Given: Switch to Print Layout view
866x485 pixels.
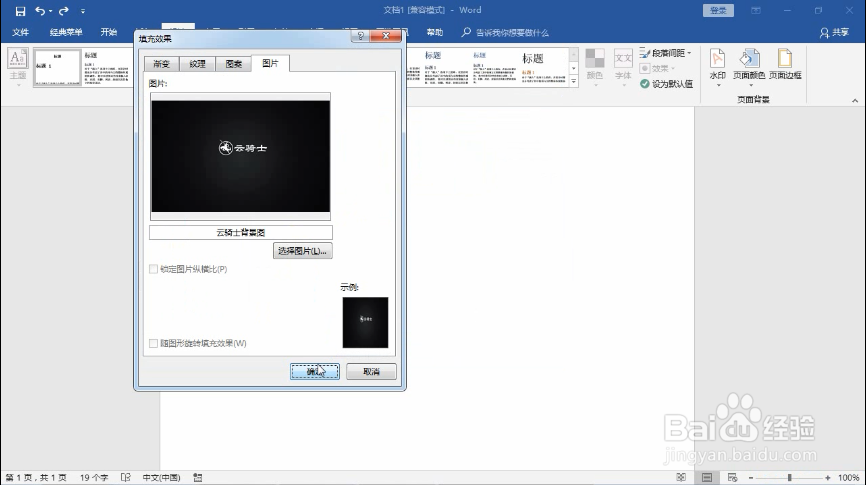Looking at the screenshot, I should [707, 477].
